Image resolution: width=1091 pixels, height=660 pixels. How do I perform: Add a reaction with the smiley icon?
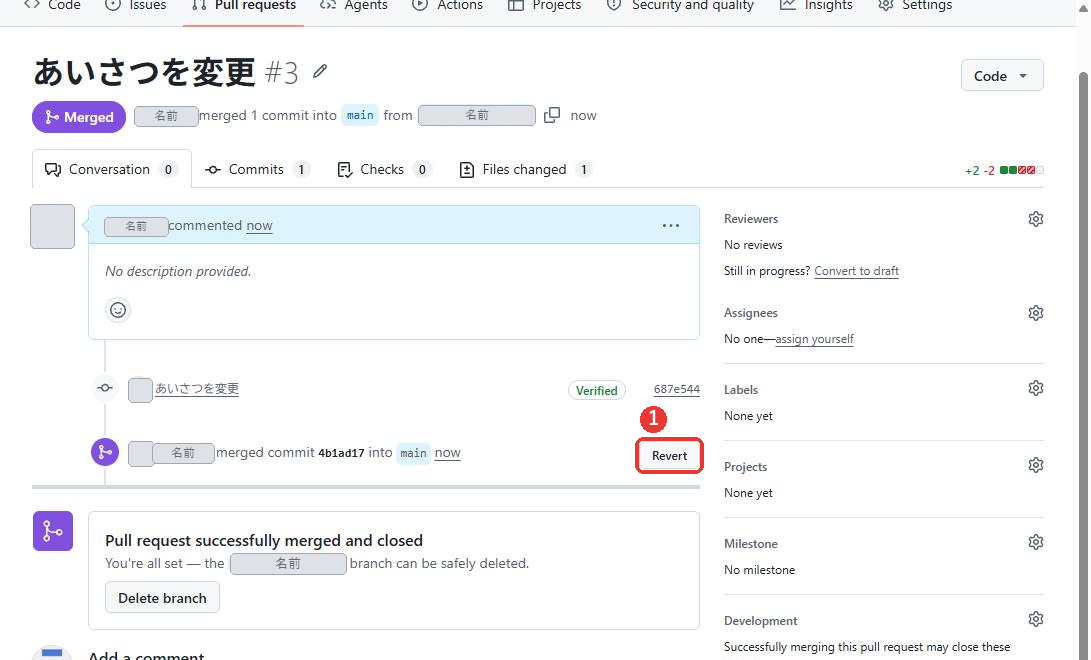[x=118, y=309]
